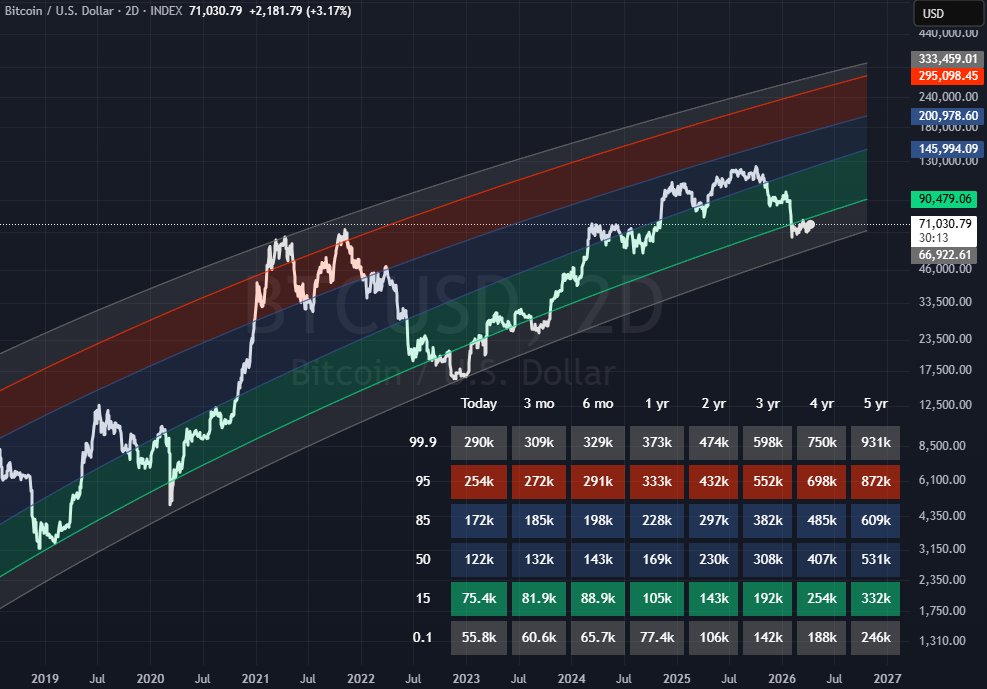The width and height of the screenshot is (987, 689).
Task: Click the gray 66,922.61 price label
Action: pyautogui.click(x=944, y=255)
